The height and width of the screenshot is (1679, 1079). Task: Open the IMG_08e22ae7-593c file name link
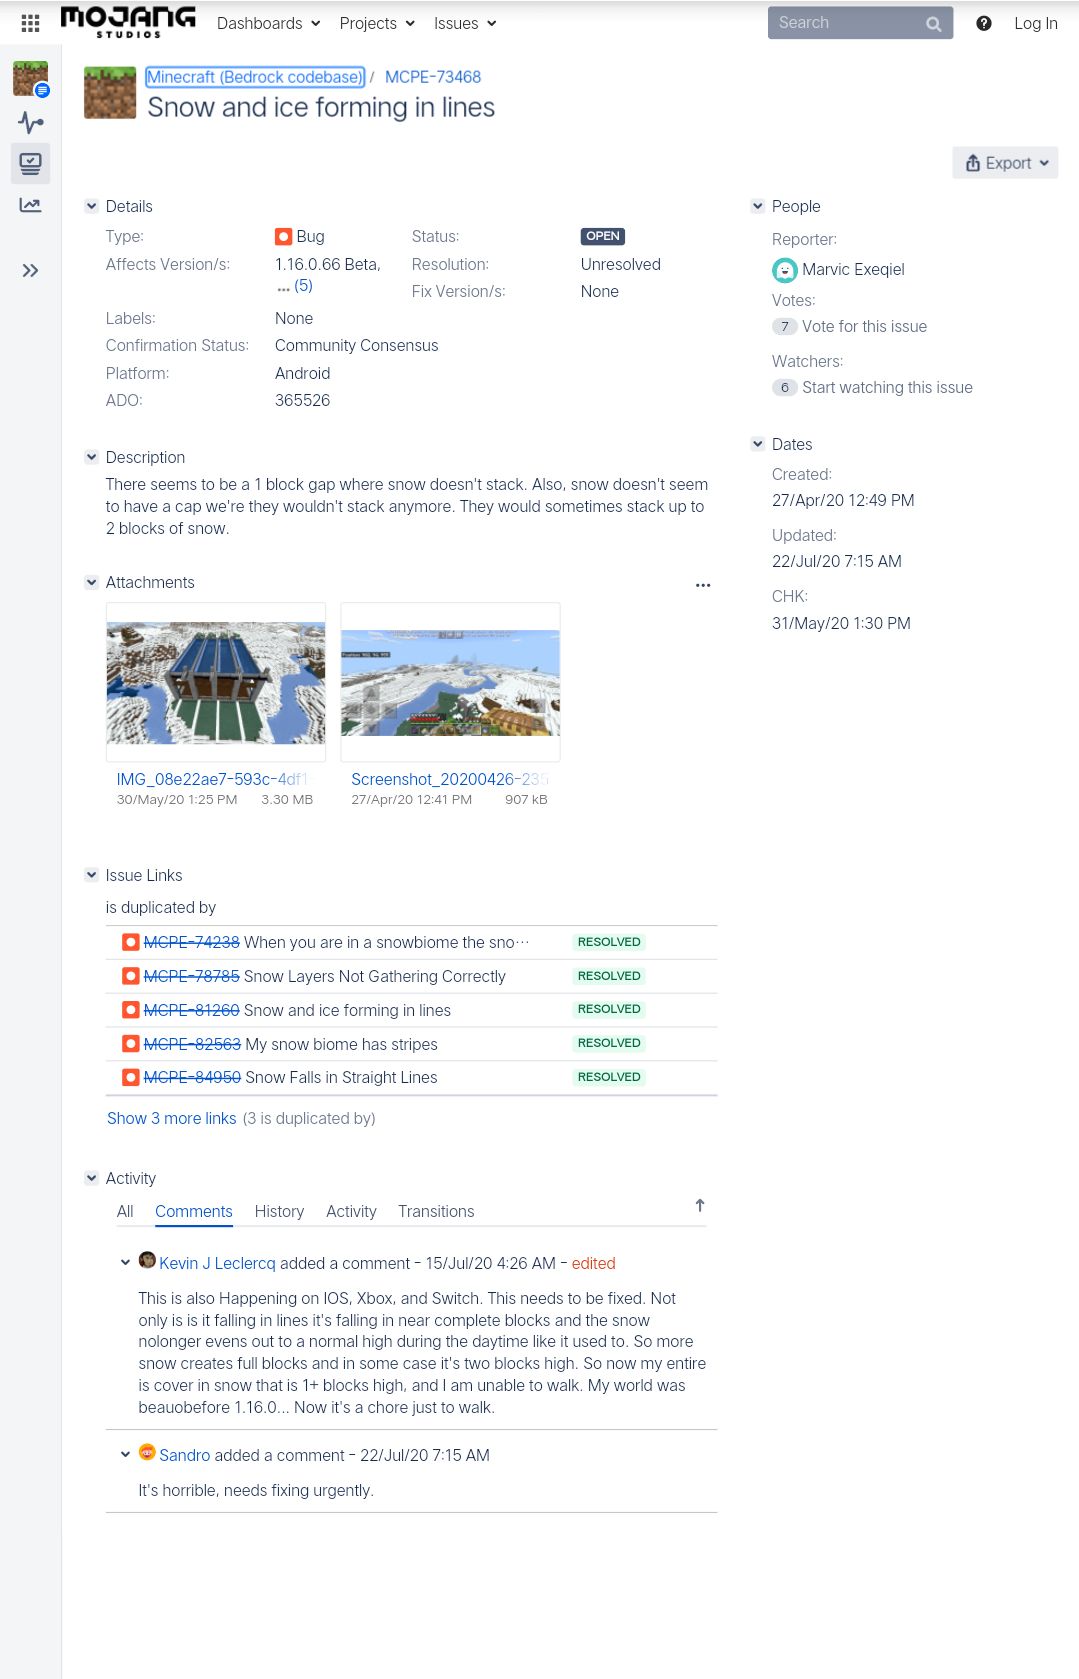(213, 779)
